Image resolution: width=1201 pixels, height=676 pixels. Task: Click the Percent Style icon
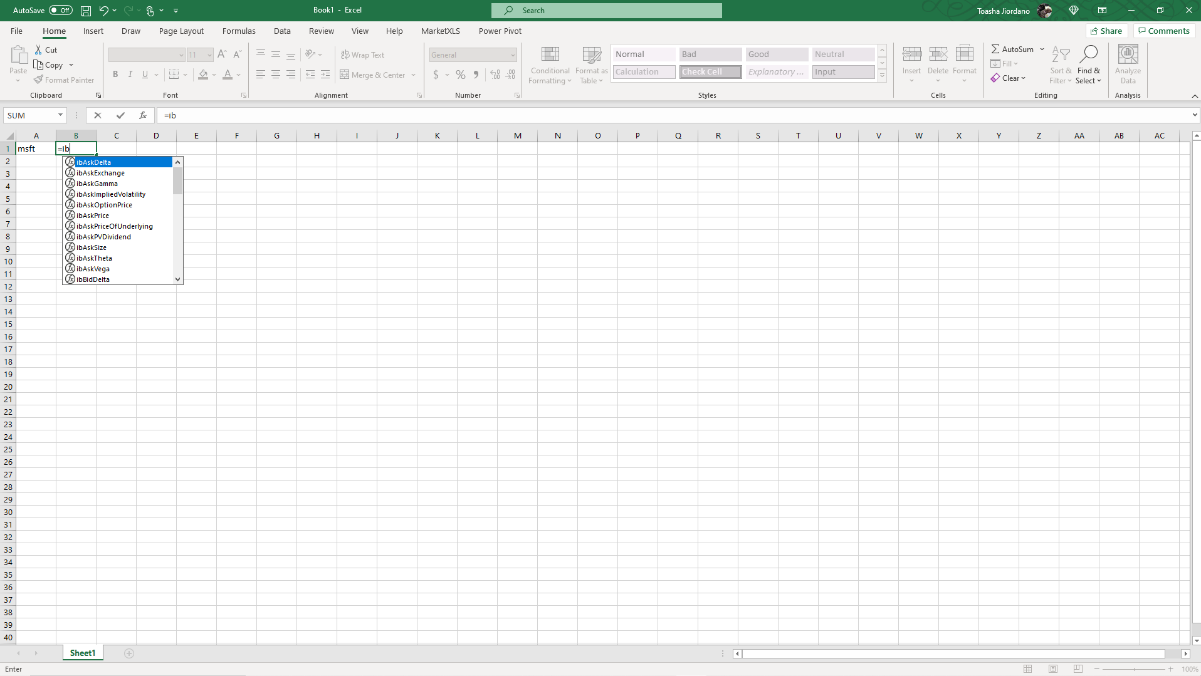(x=460, y=74)
